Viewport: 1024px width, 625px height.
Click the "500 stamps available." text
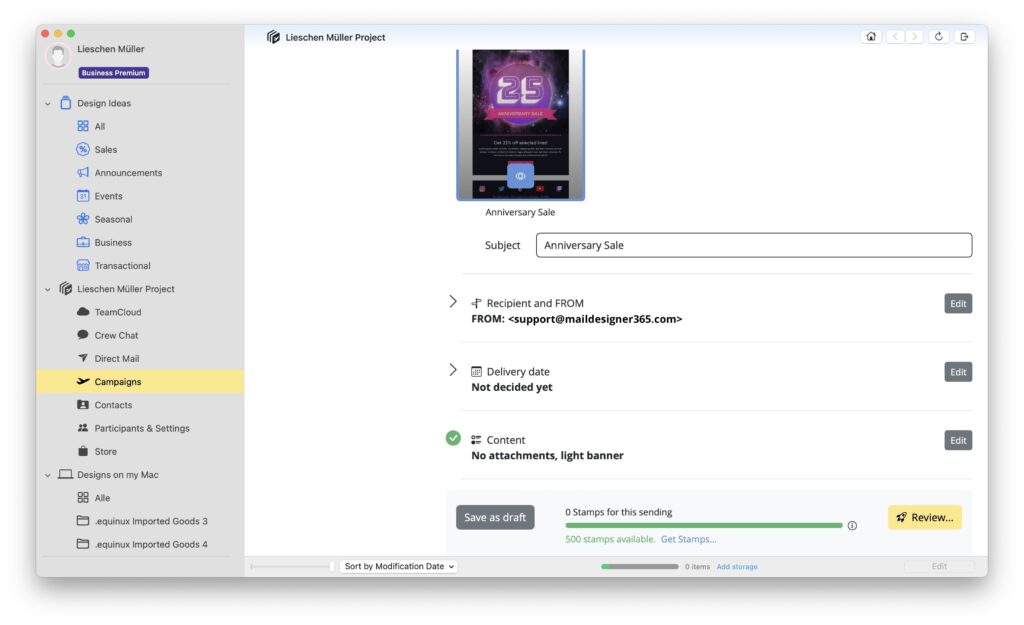(x=610, y=539)
